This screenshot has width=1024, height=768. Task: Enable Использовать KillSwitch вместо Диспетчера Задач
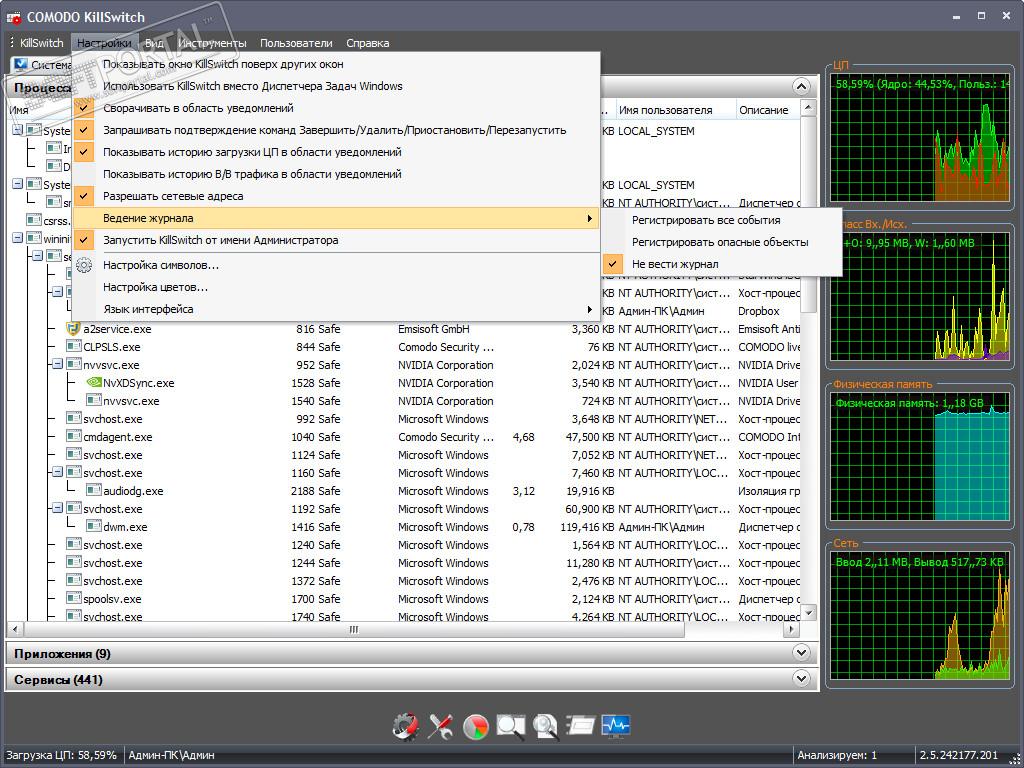[336, 86]
